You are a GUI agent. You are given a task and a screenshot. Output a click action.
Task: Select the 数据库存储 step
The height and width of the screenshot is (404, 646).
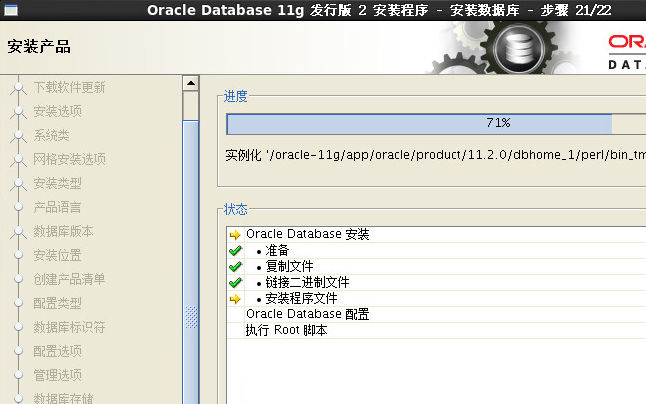click(63, 398)
